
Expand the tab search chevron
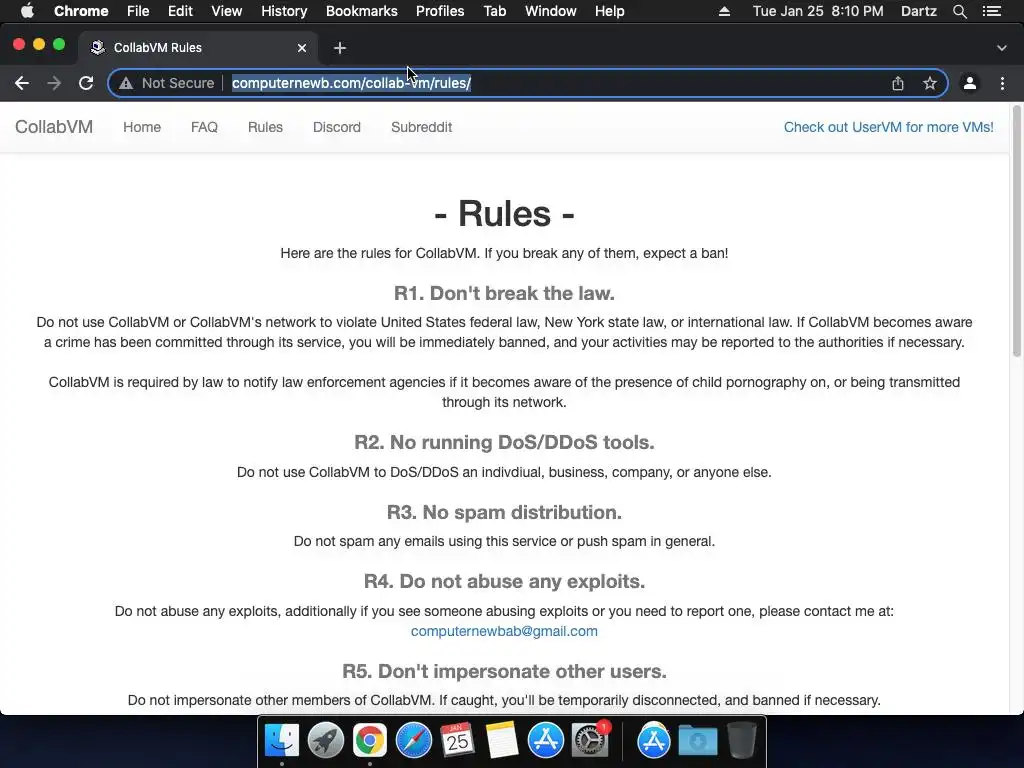pyautogui.click(x=1002, y=48)
